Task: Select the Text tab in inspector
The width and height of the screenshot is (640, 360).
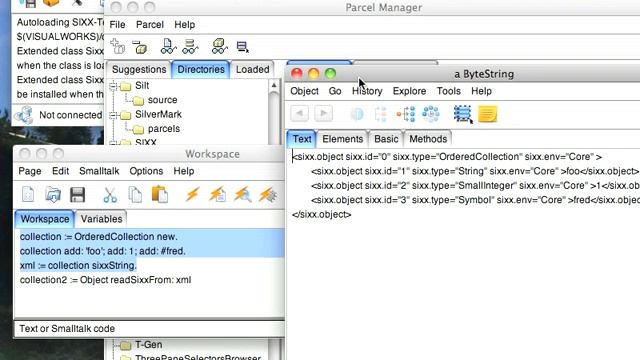Action: (x=302, y=139)
